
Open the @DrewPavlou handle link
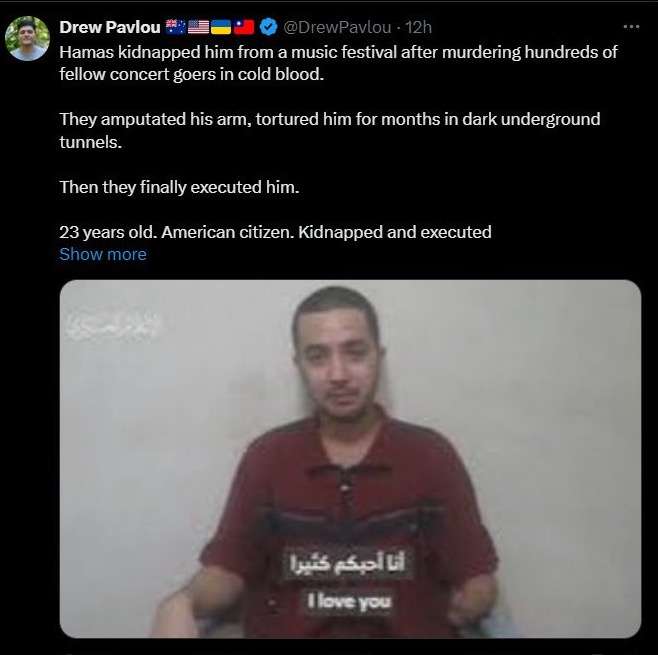point(337,27)
